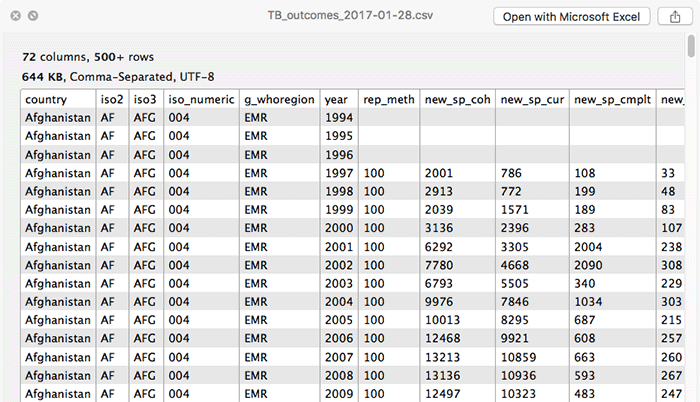
Task: Click new_sp_cmplt value 199
Action: [585, 191]
